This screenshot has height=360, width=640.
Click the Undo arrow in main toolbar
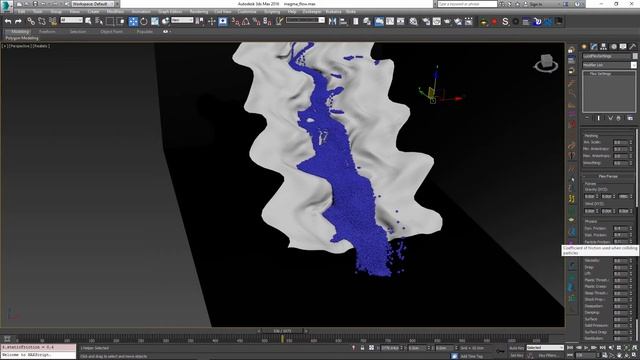tap(8, 21)
